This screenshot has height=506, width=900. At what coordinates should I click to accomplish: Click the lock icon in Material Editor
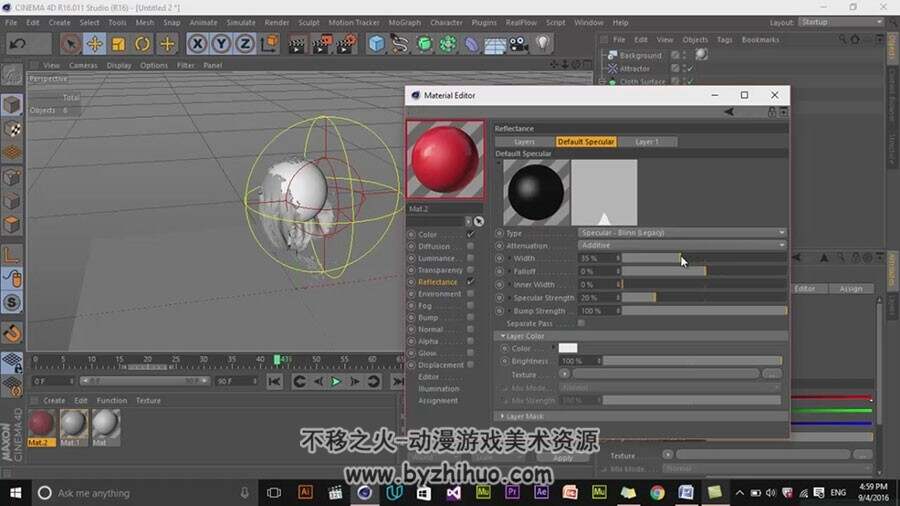[x=772, y=112]
